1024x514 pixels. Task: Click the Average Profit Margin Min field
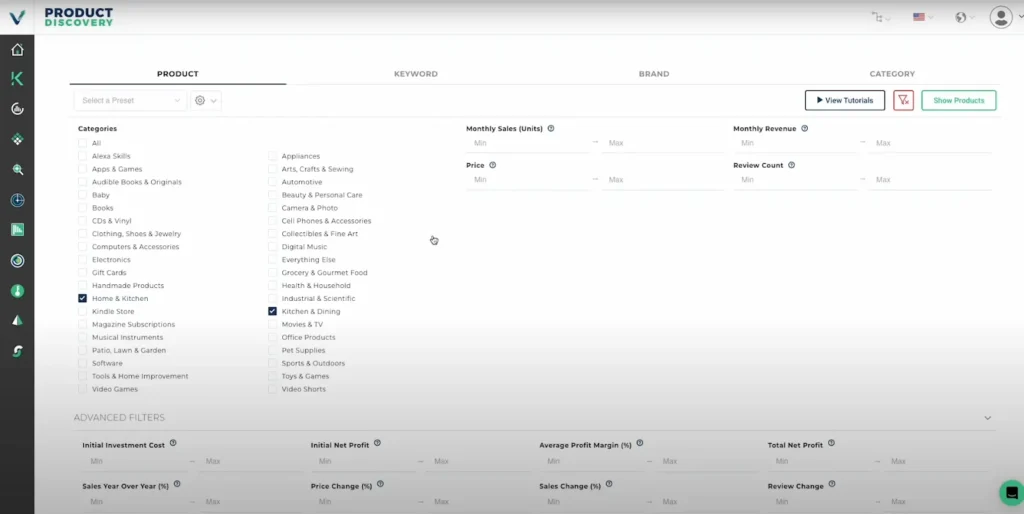[592, 461]
